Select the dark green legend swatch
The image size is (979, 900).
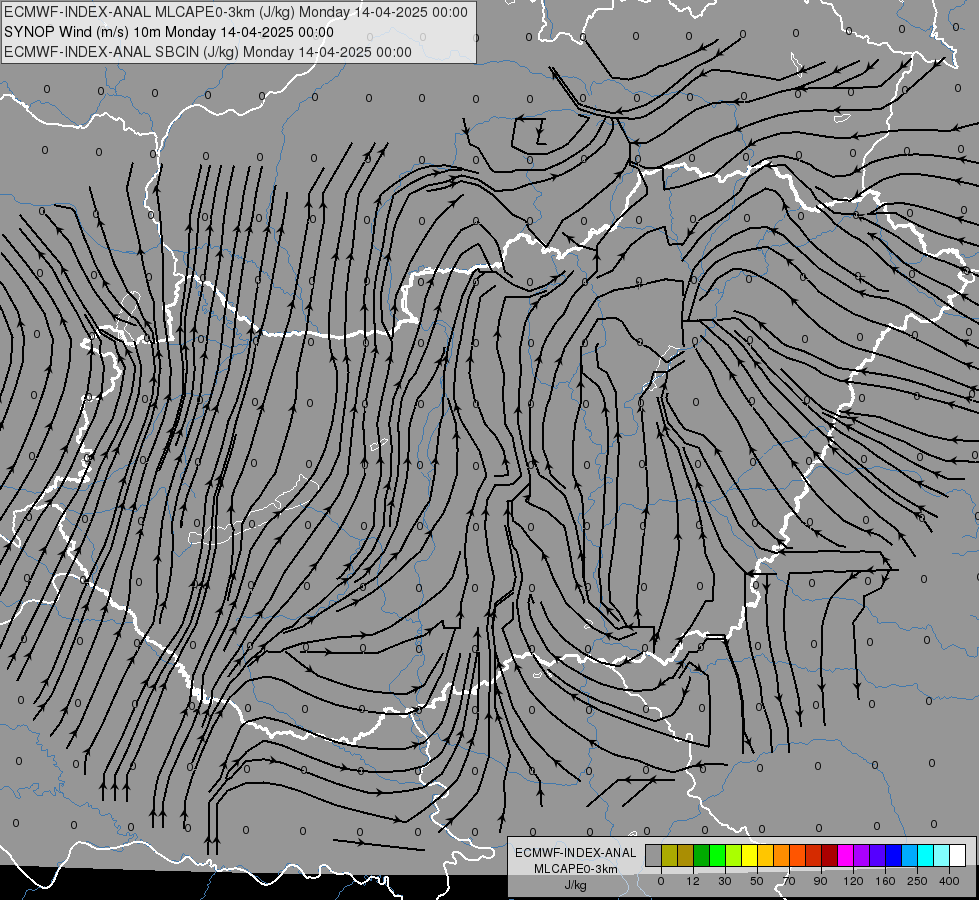[702, 855]
